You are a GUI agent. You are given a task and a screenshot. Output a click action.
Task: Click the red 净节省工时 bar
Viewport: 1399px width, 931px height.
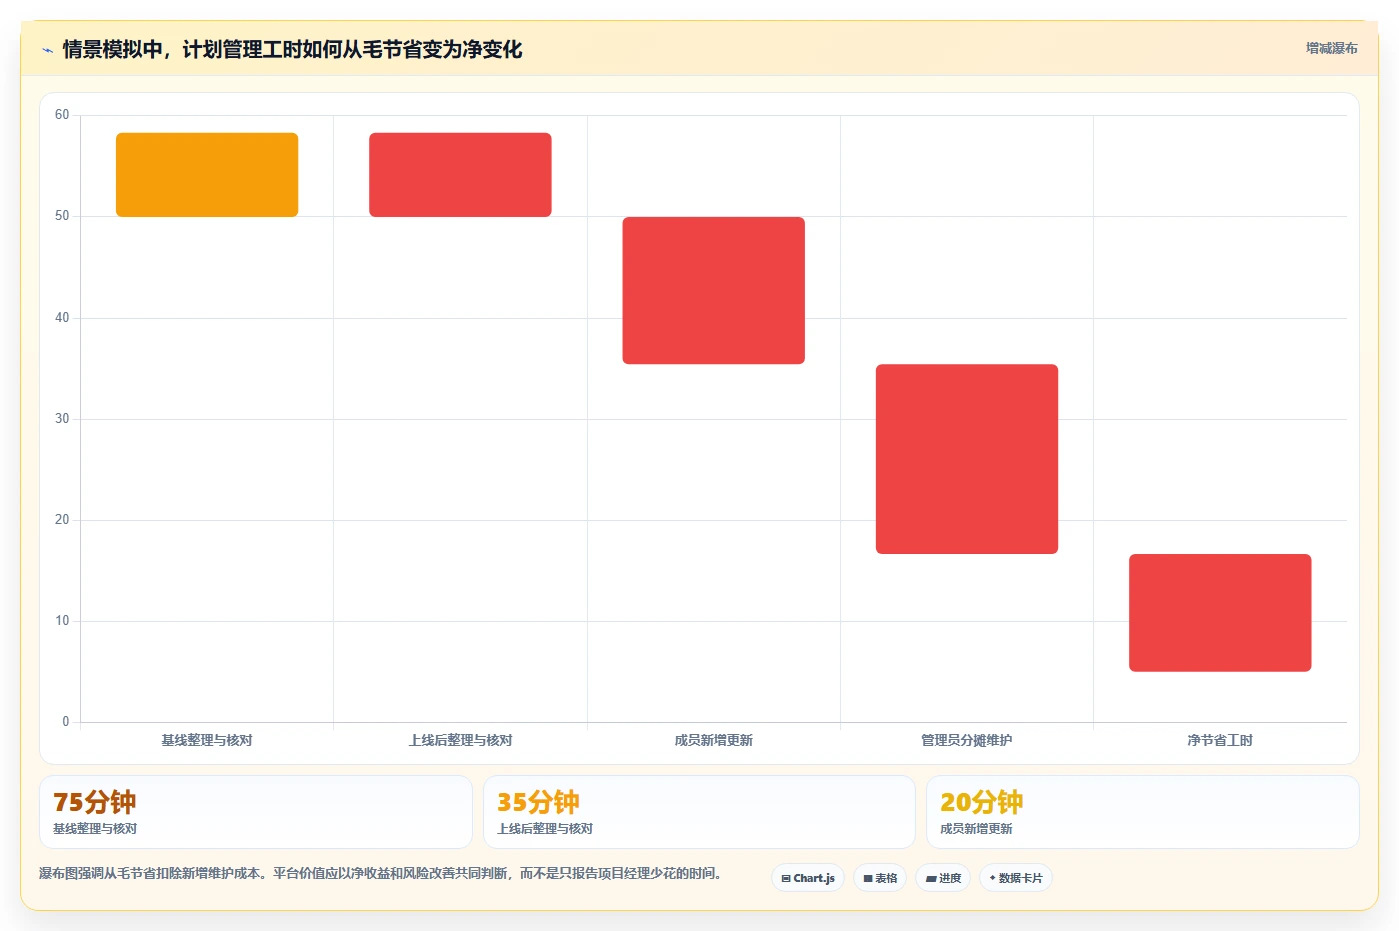coord(1220,613)
